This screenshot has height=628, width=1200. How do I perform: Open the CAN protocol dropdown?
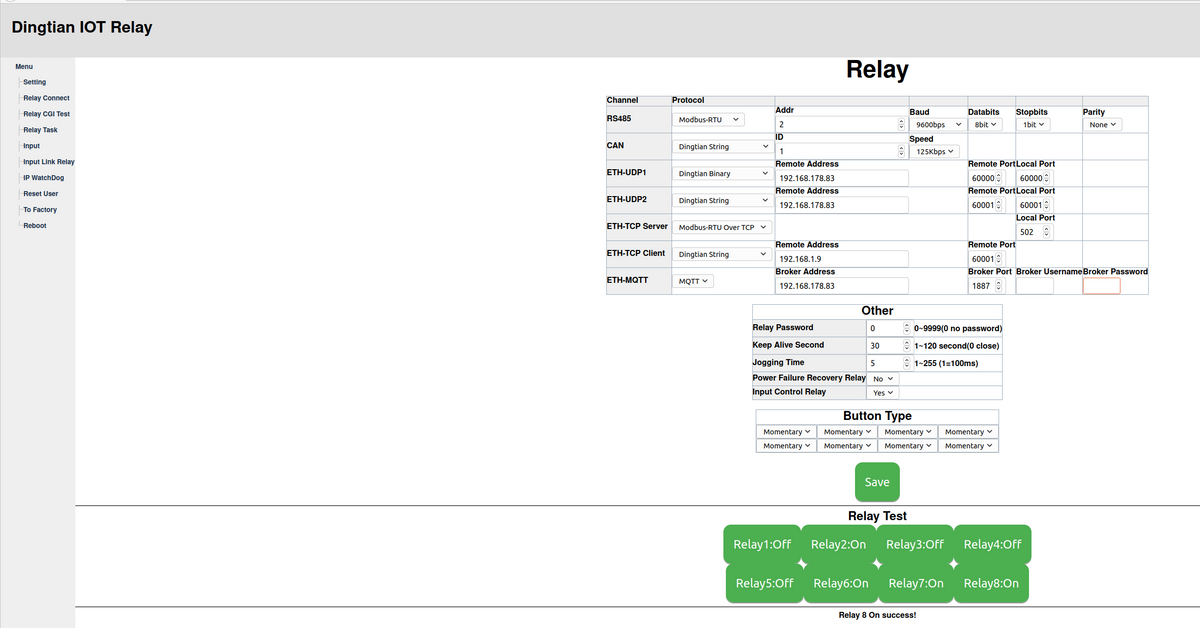click(x=722, y=147)
